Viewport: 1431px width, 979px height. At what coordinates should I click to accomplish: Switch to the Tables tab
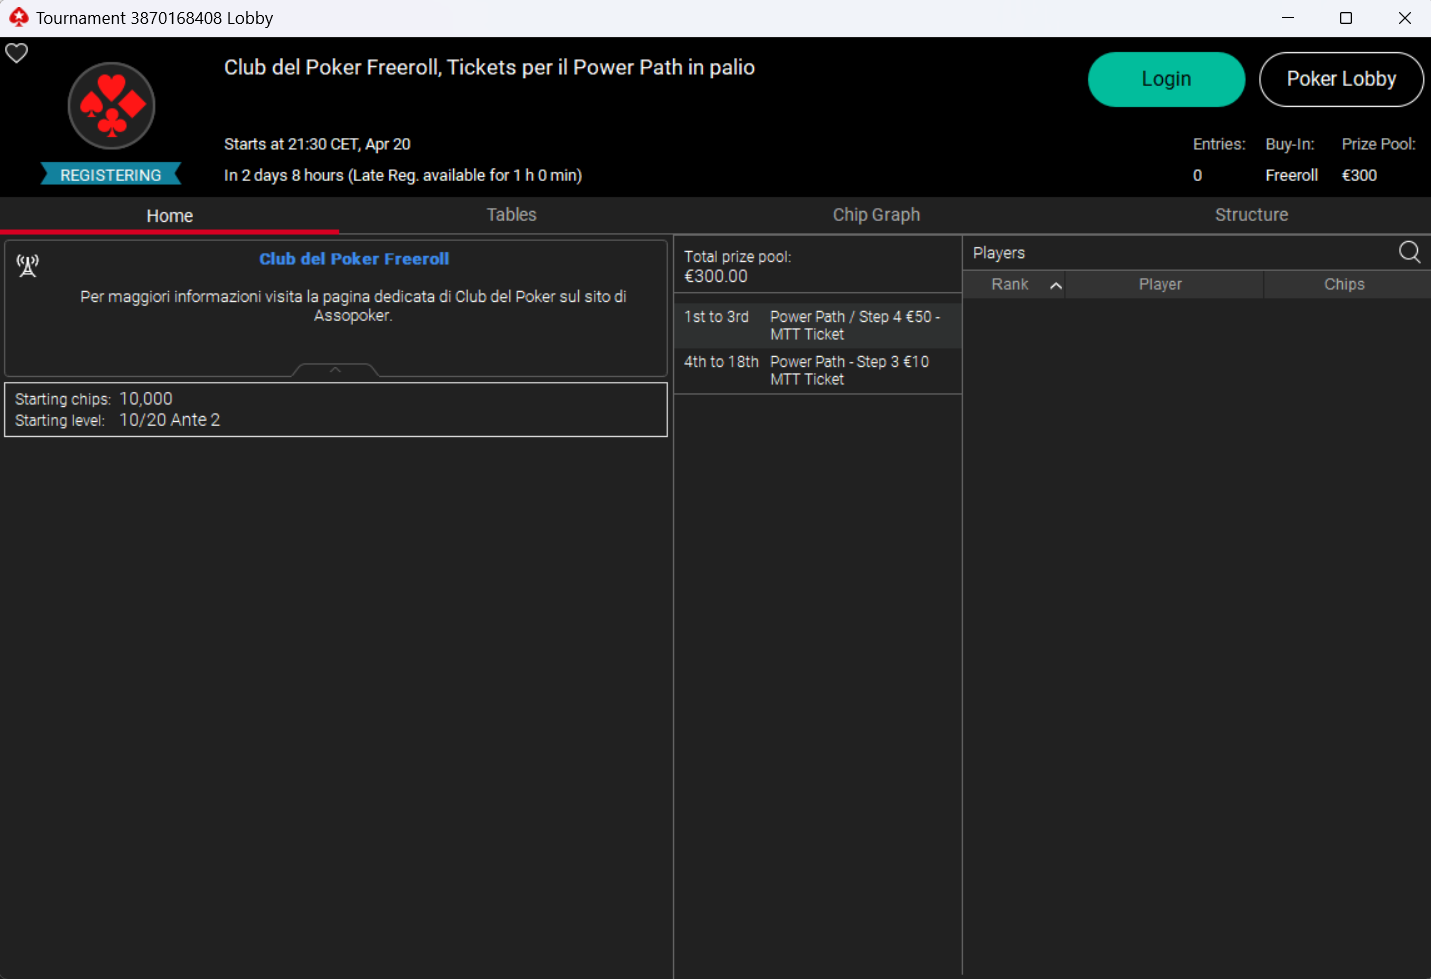511,215
